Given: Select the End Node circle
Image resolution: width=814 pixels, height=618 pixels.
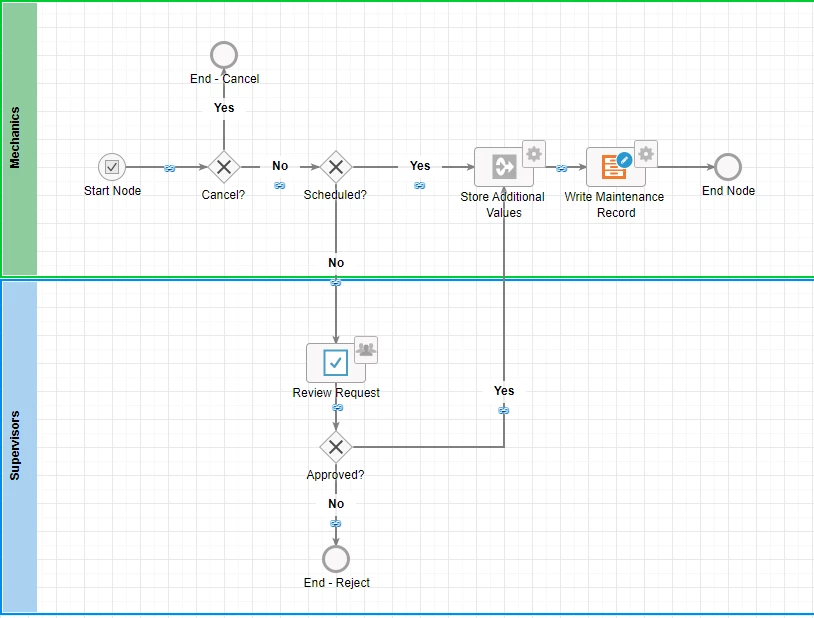Looking at the screenshot, I should coord(728,167).
